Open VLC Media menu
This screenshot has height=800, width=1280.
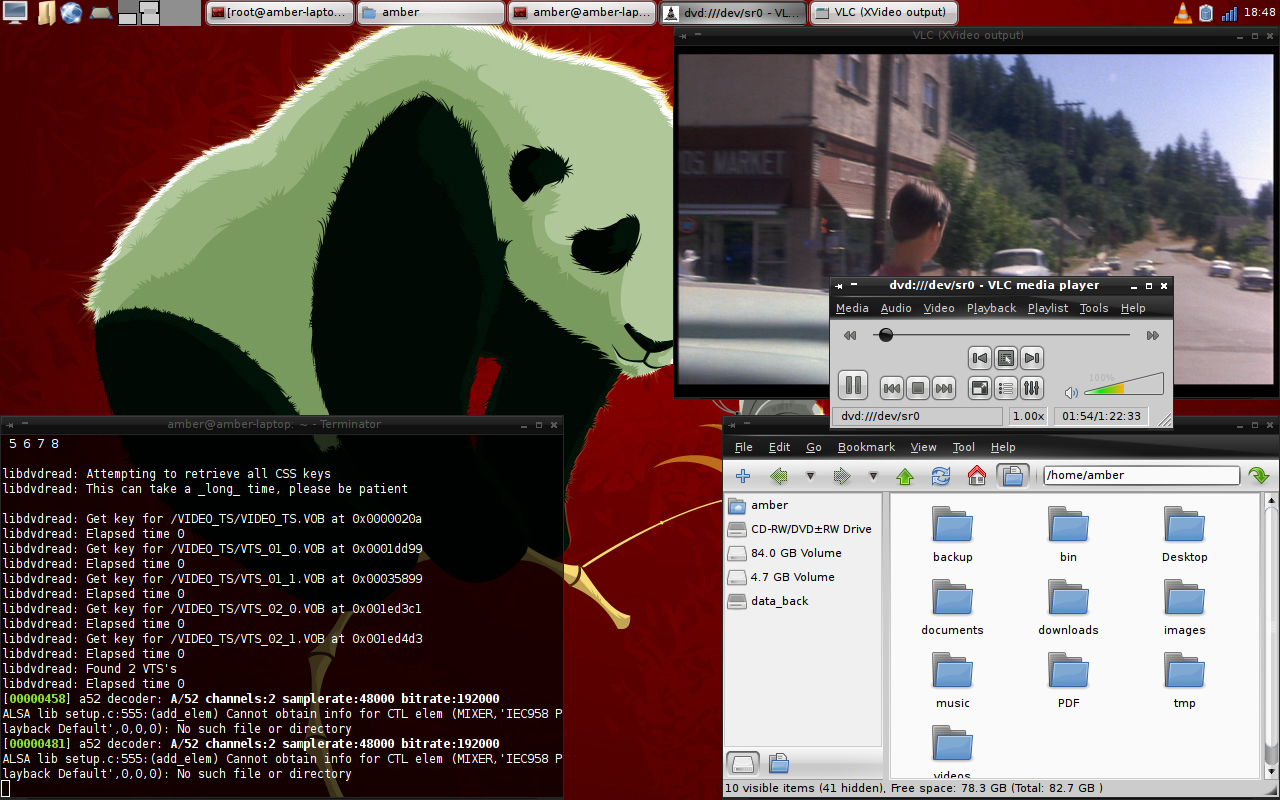852,308
